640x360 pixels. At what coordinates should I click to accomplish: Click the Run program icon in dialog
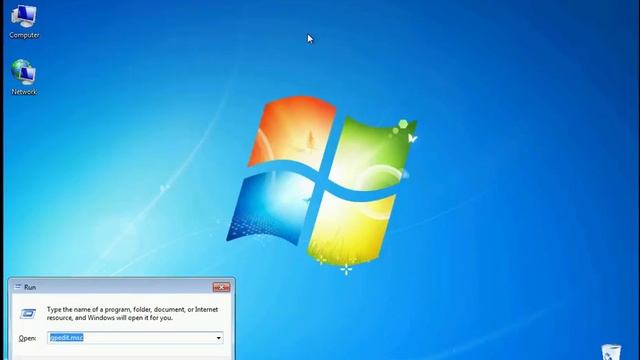[x=28, y=313]
